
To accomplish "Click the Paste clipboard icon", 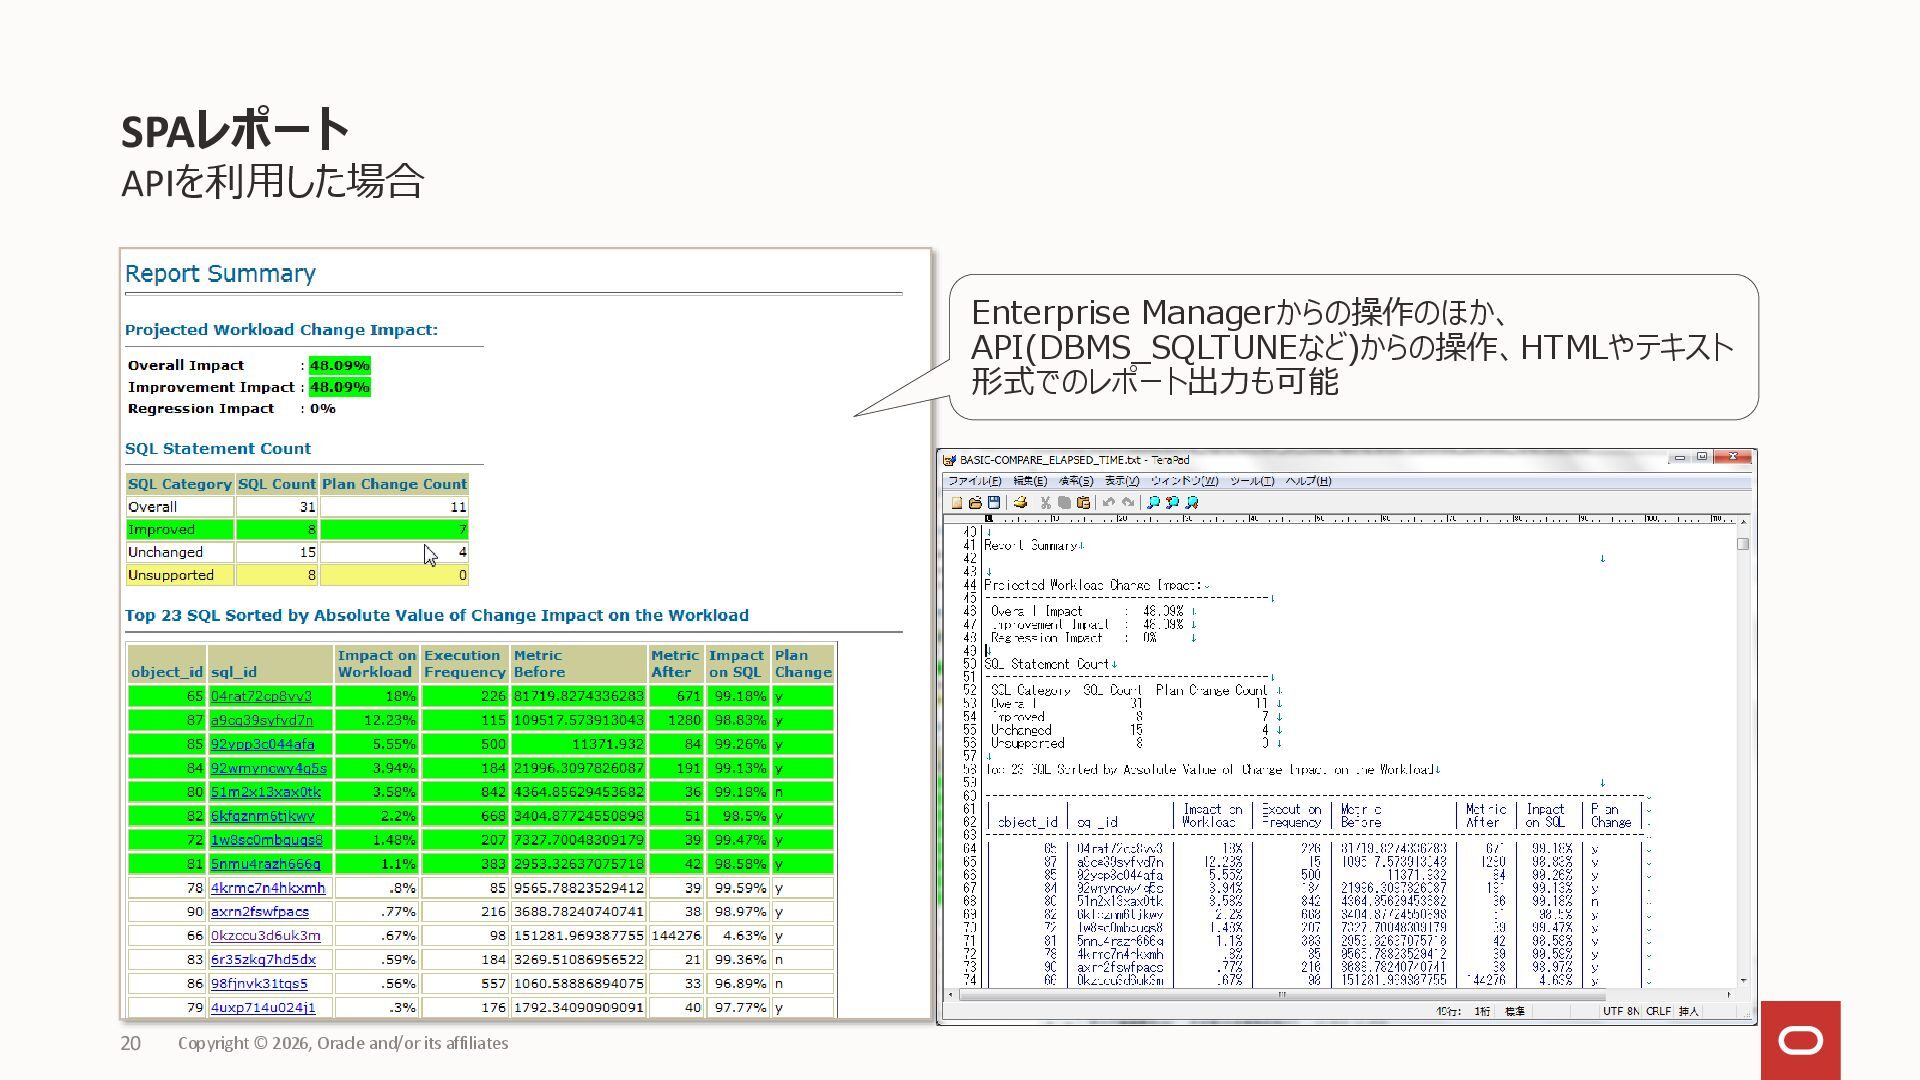I will (x=1083, y=503).
